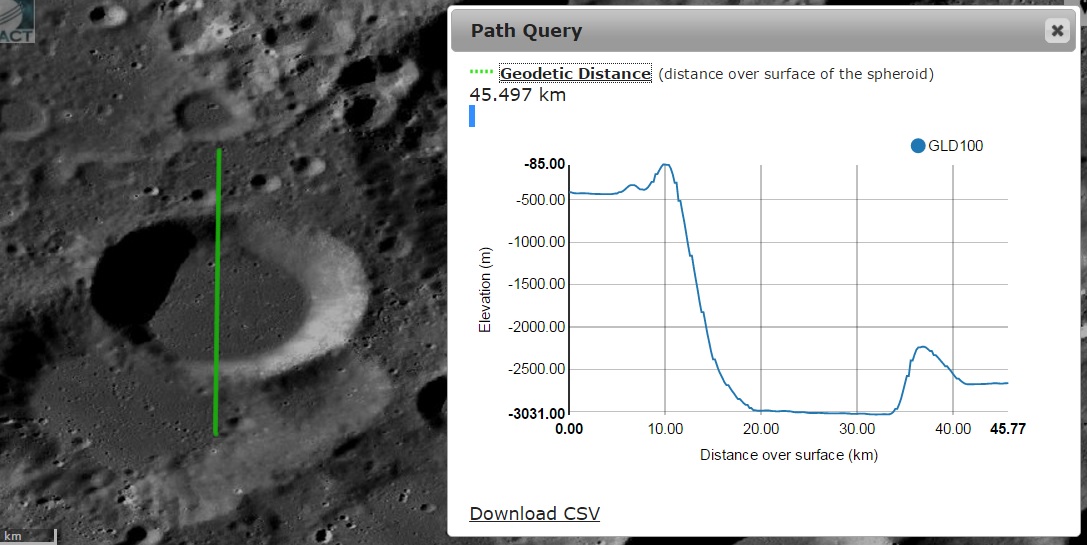This screenshot has height=545, width=1087.
Task: Click the bottom endpoint of green path
Action: 215,433
